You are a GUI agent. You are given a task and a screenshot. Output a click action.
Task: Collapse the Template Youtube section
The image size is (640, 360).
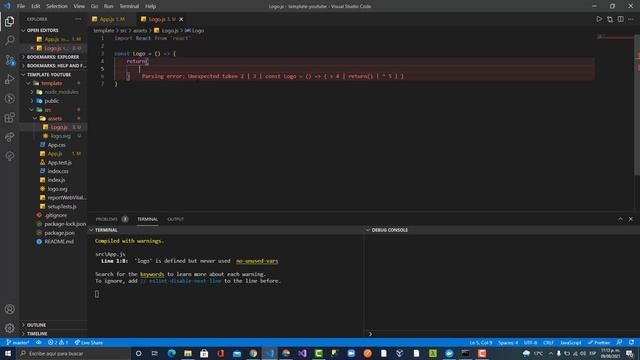click(x=49, y=75)
